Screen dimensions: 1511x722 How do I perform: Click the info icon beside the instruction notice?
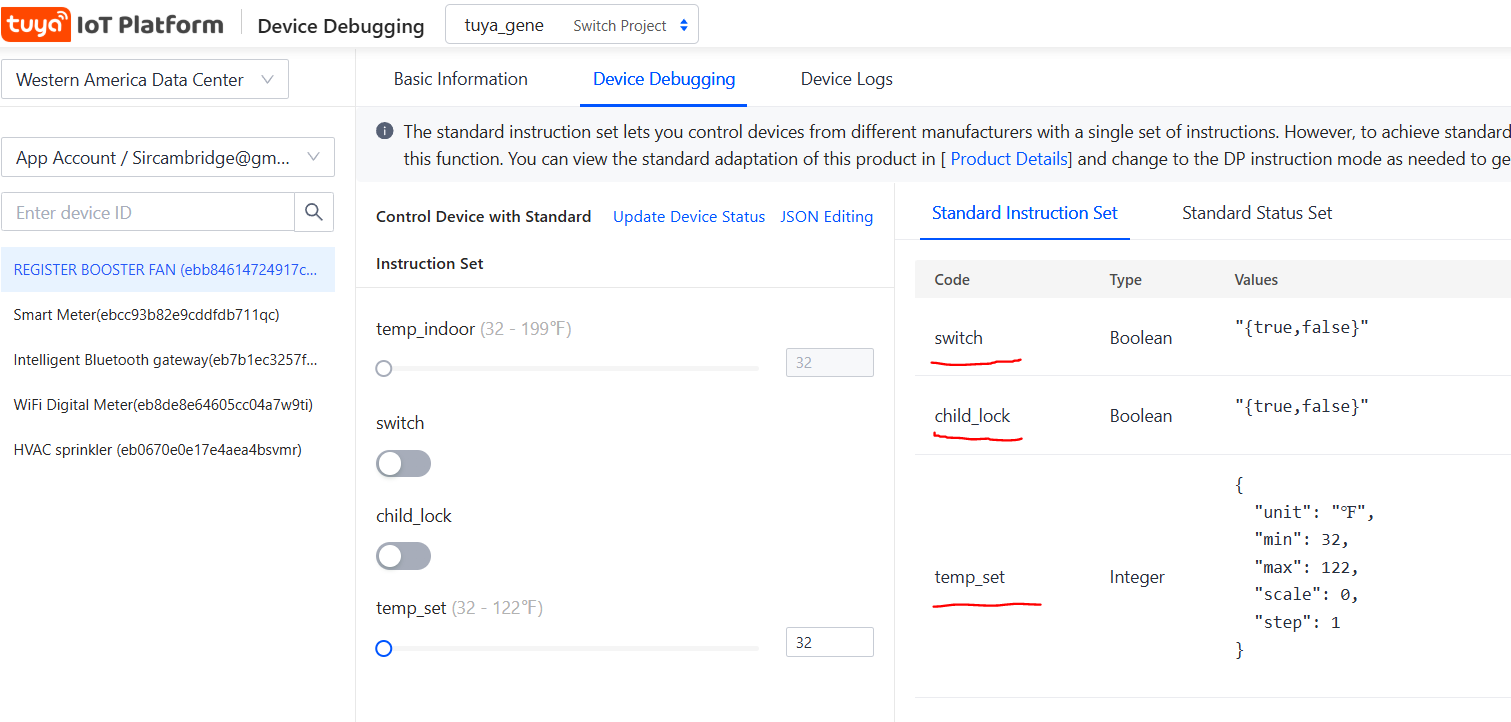(384, 131)
